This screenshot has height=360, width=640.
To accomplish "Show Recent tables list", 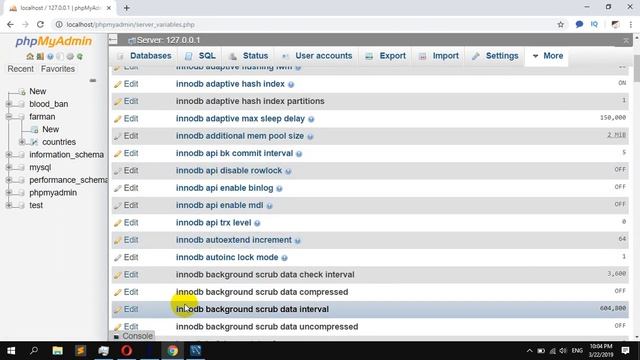I will (x=20, y=69).
